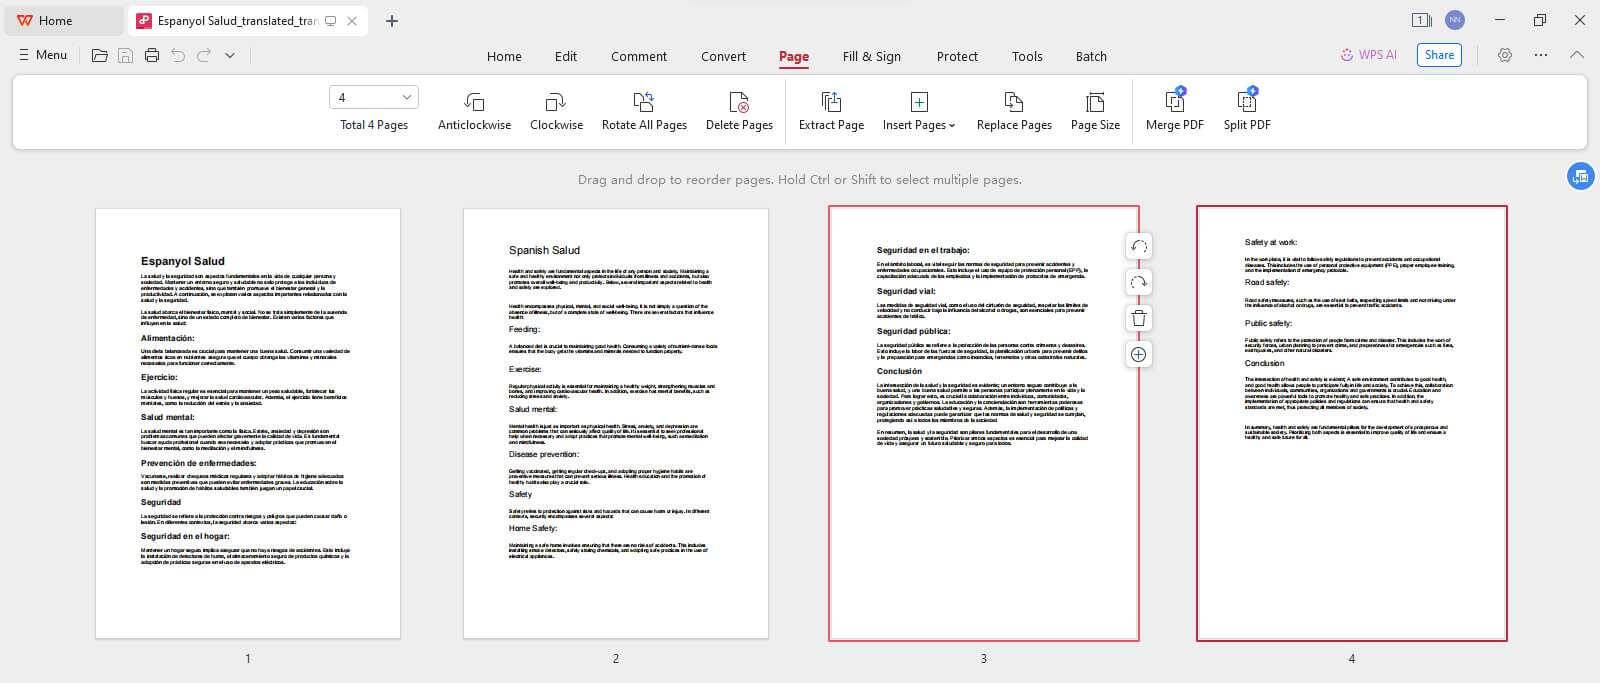The width and height of the screenshot is (1600, 683).
Task: Switch to the Edit tab
Action: coord(566,56)
